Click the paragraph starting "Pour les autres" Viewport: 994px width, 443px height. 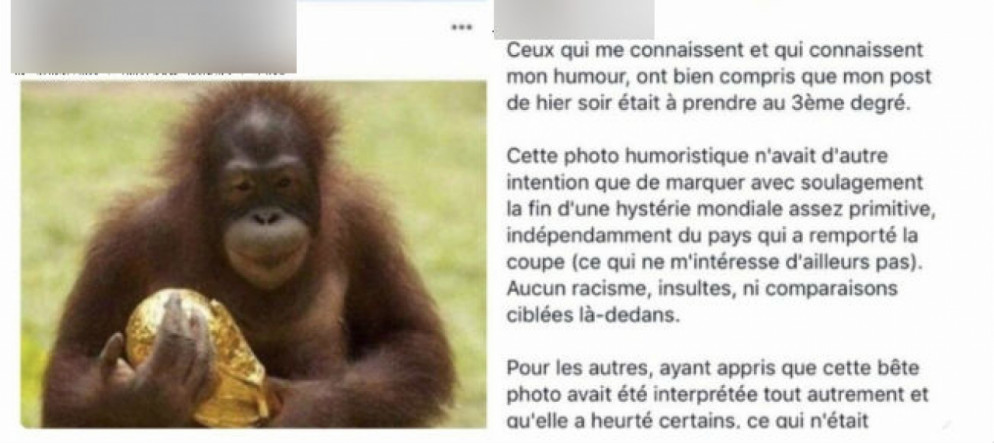click(x=716, y=395)
